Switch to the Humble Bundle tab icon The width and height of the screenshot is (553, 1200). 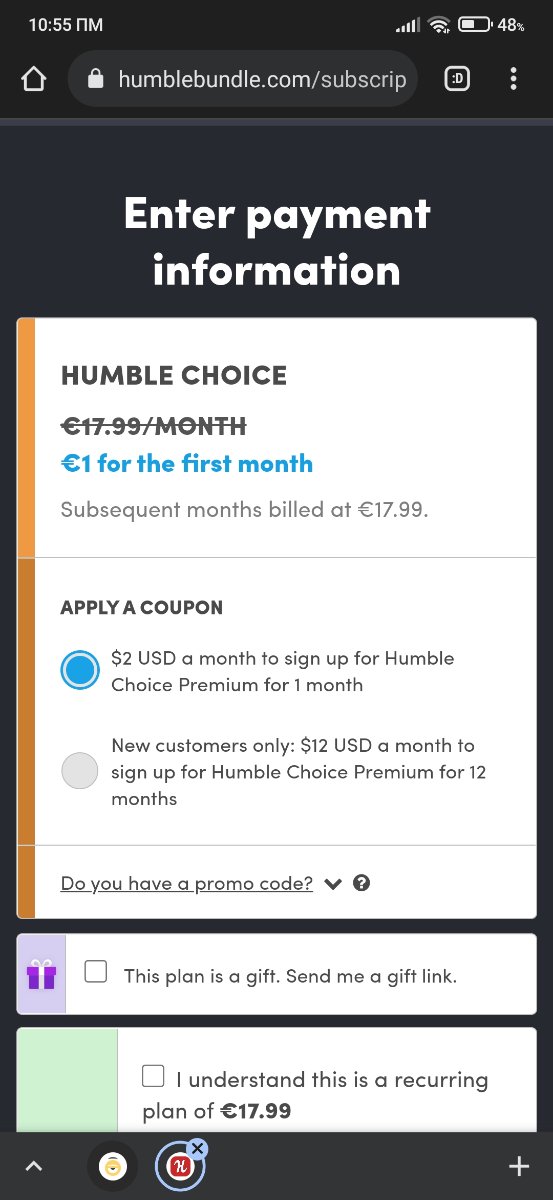click(179, 1166)
